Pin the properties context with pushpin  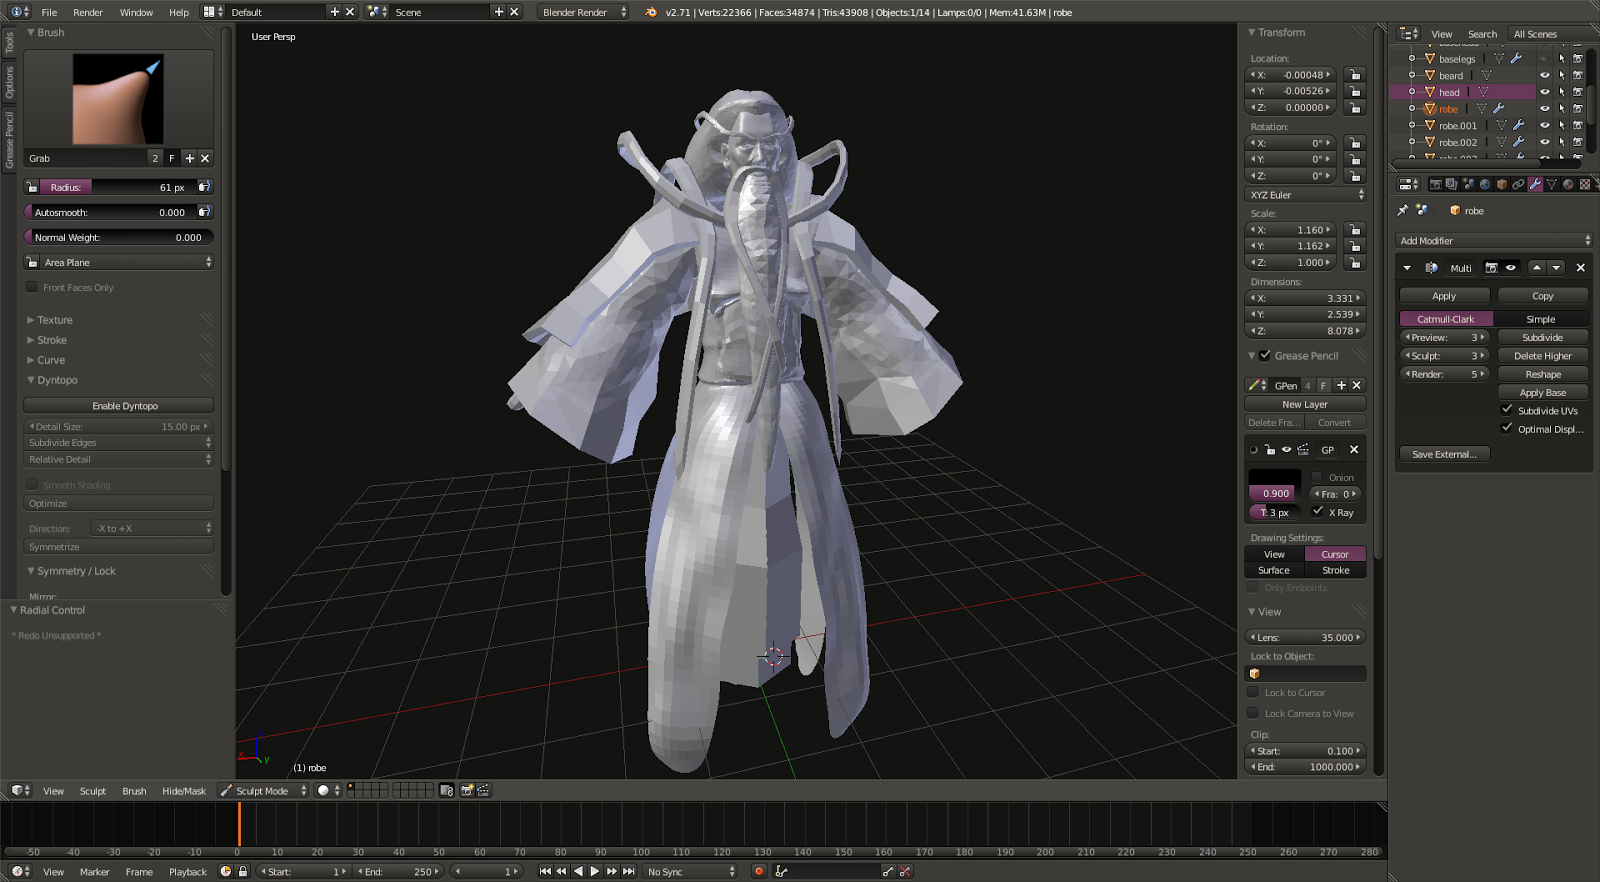(x=1403, y=210)
